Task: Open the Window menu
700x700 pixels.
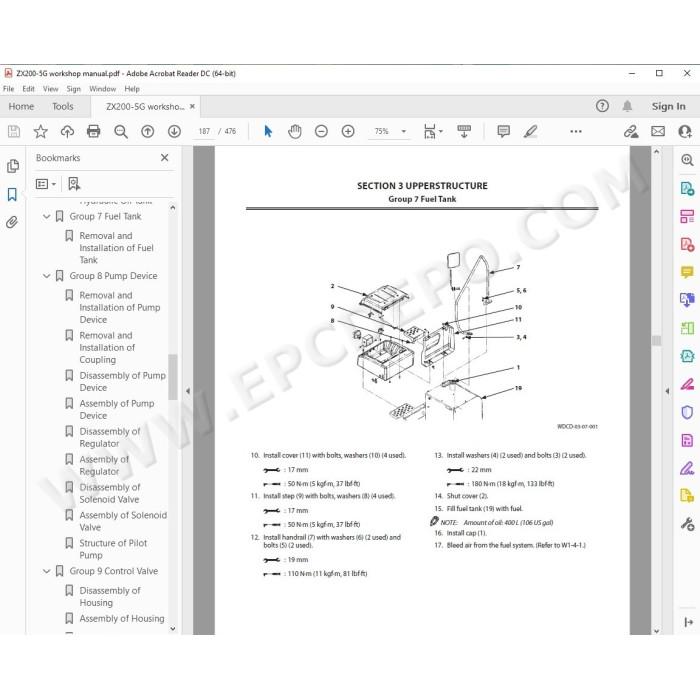Action: [x=102, y=89]
